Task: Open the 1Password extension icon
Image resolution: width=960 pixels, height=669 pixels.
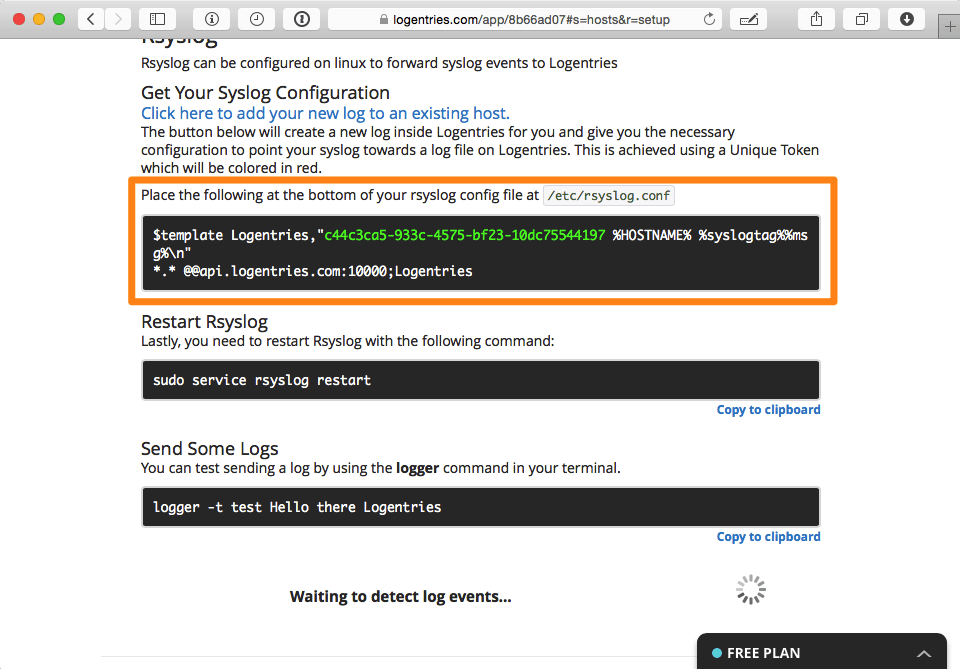Action: (302, 19)
